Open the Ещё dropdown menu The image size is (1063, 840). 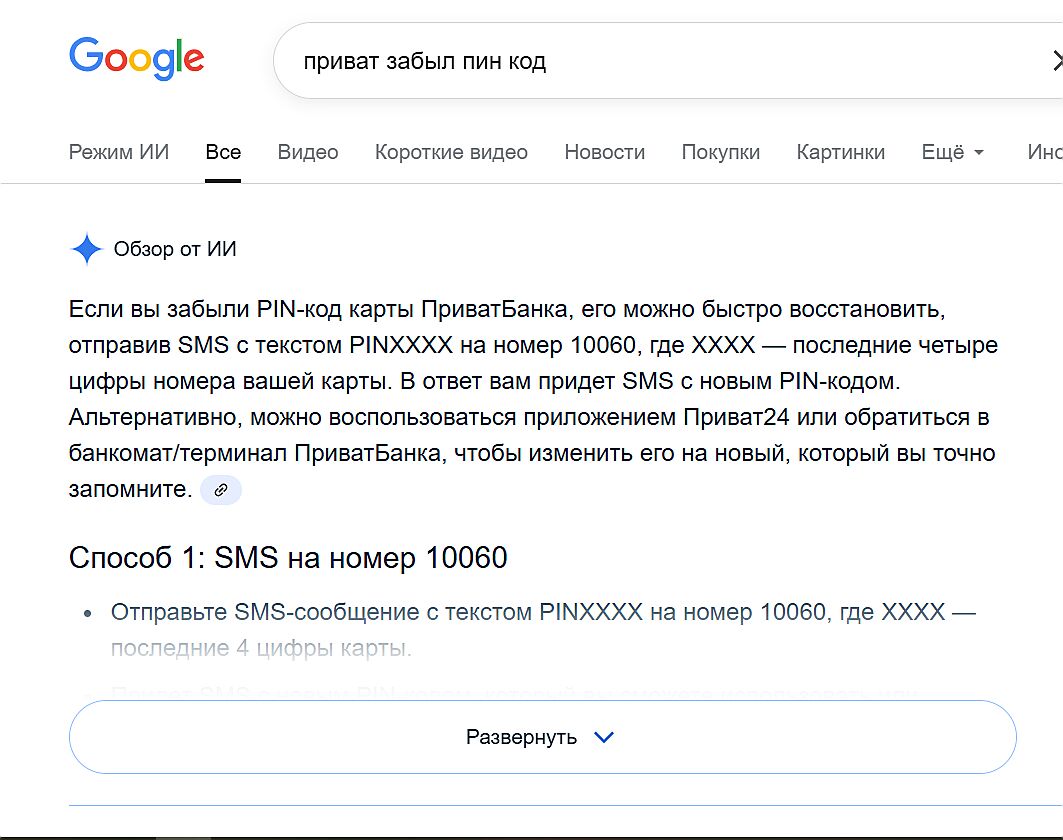coord(952,152)
